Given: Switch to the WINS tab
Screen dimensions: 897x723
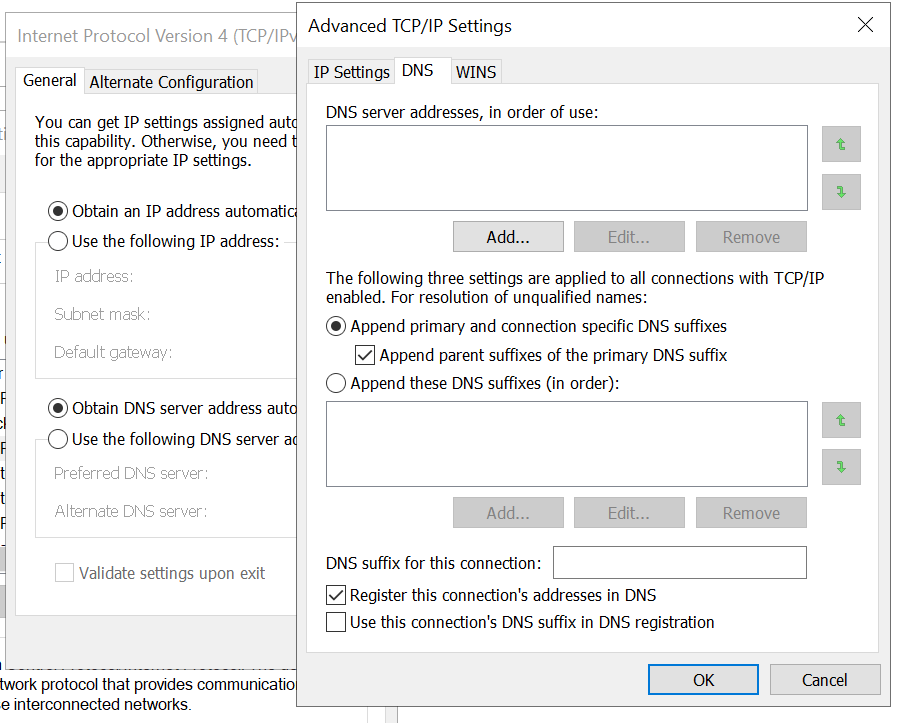Looking at the screenshot, I should [475, 71].
